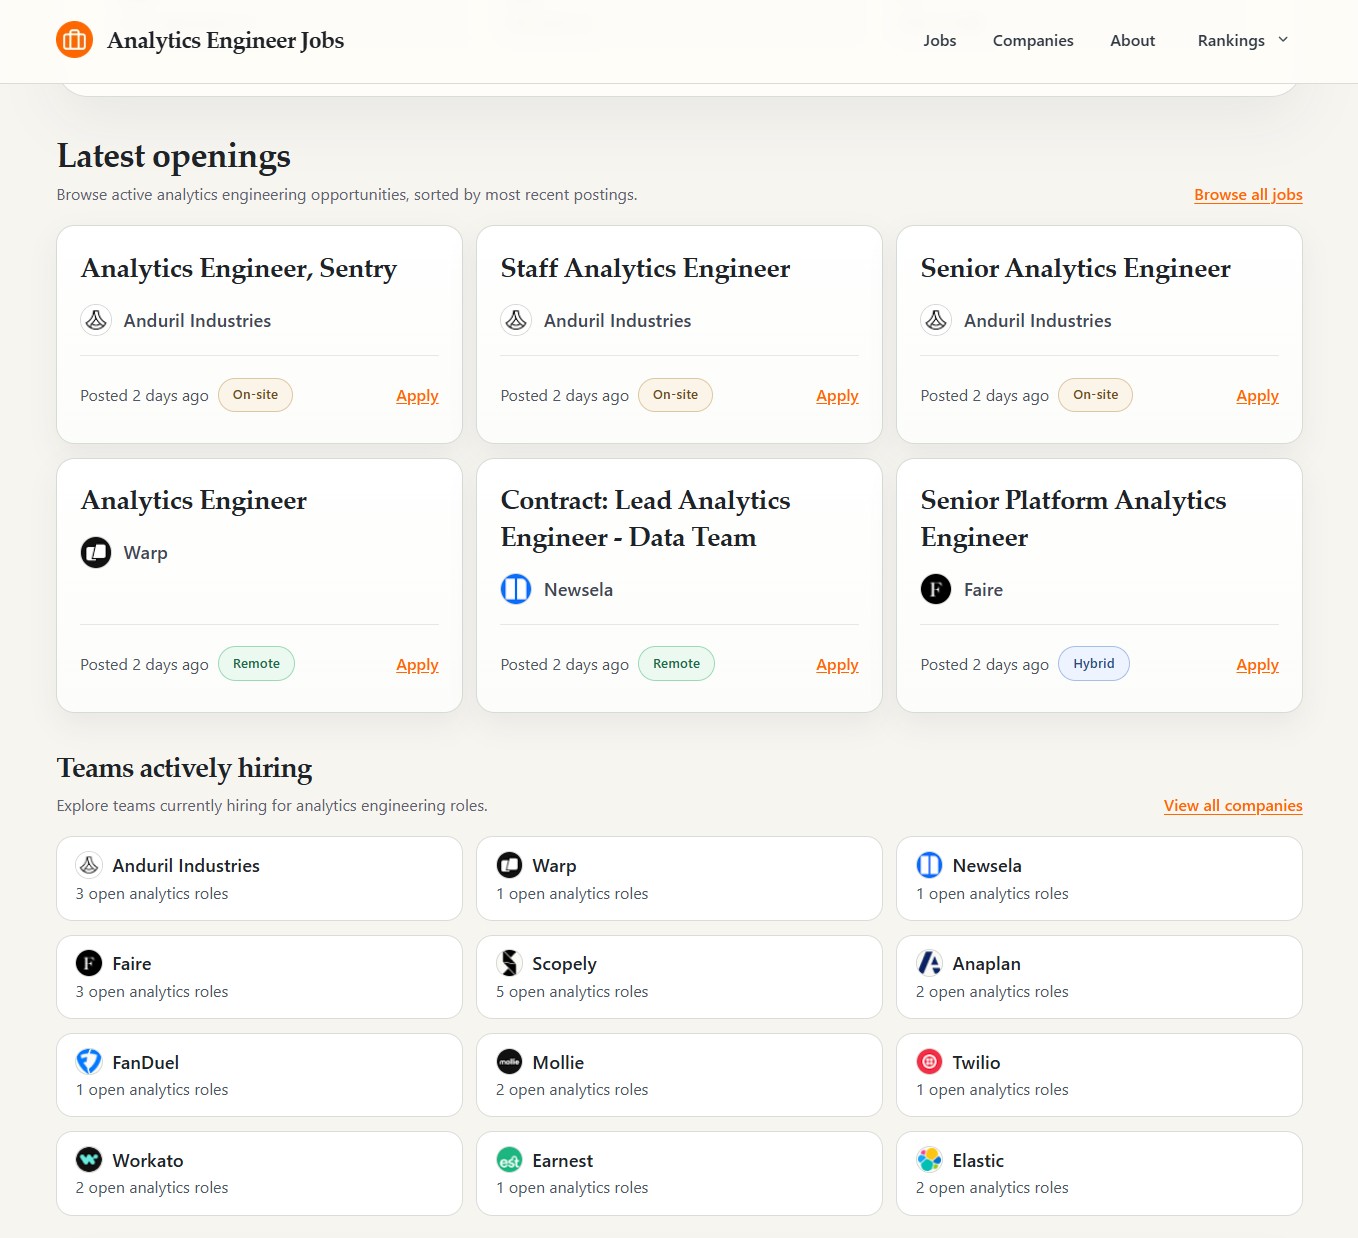Open the Elastic team card name

tap(978, 1161)
